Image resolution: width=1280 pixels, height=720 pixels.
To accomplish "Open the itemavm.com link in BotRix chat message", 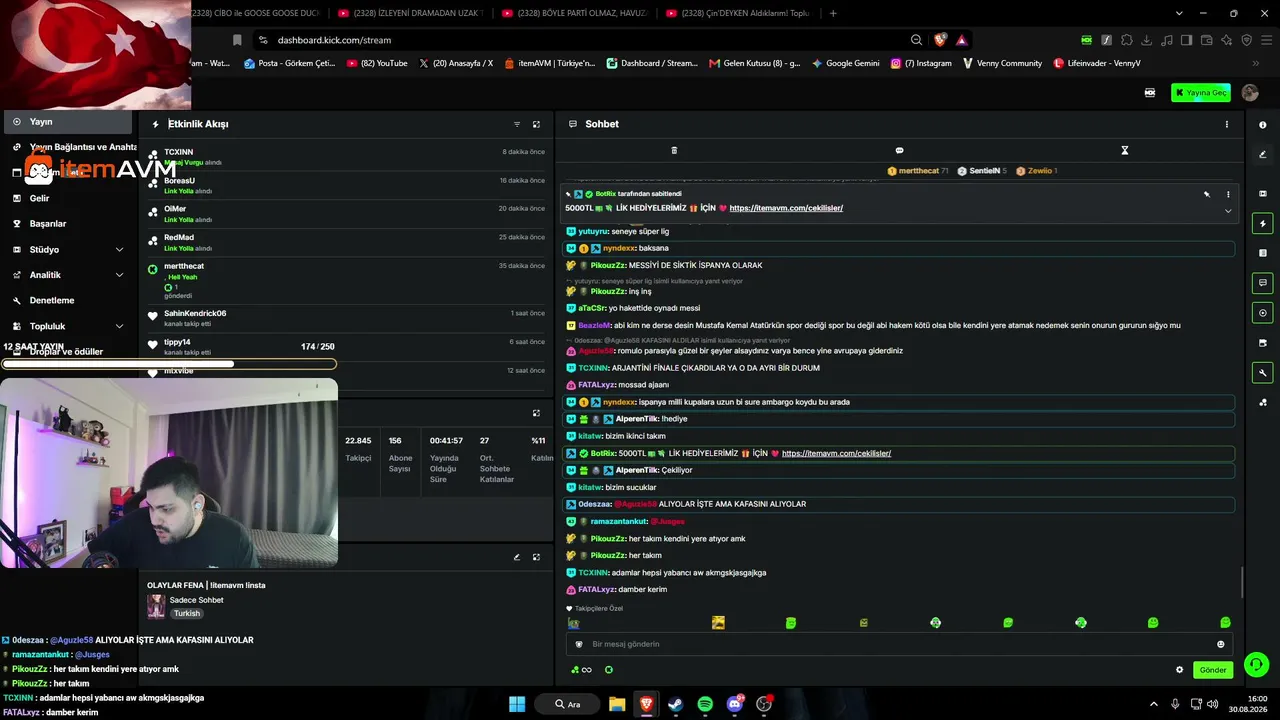I will 836,453.
